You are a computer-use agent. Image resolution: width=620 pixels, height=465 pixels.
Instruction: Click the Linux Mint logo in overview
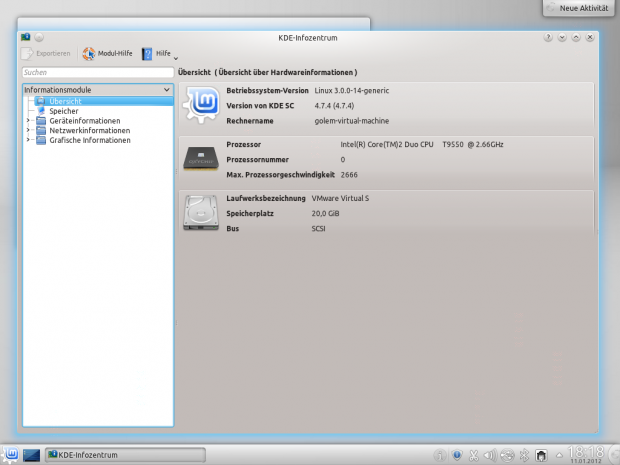[x=201, y=105]
